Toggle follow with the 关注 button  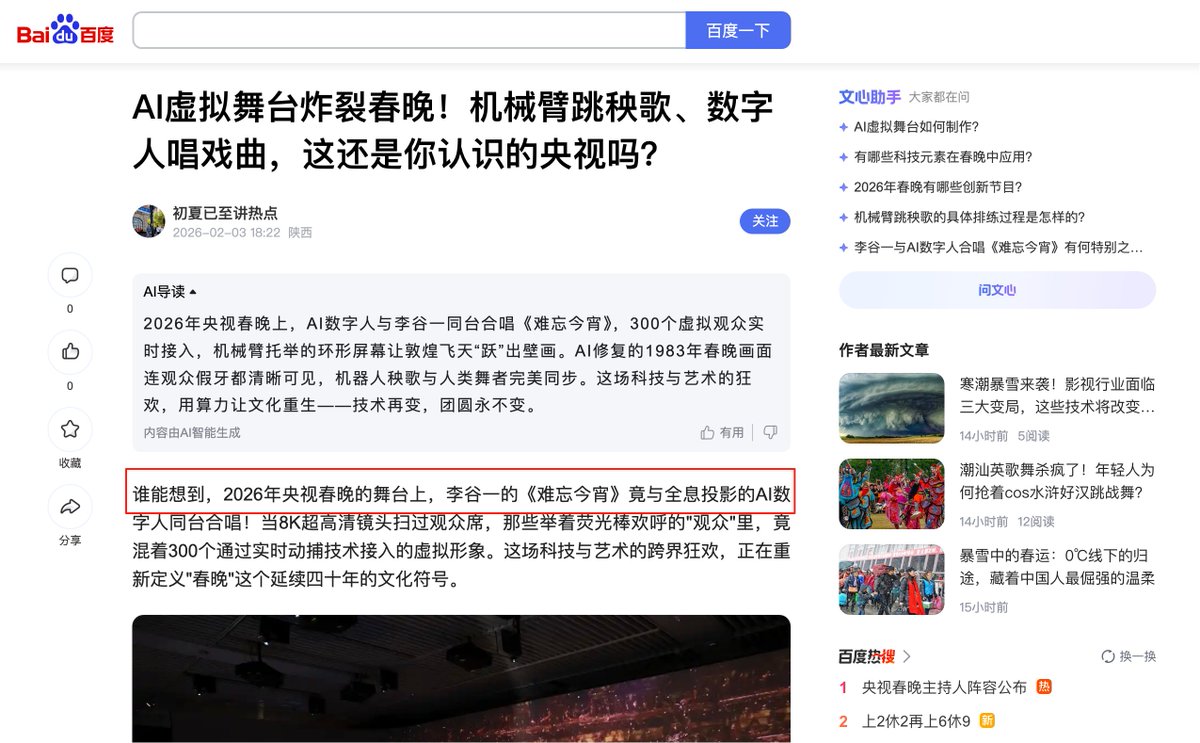(765, 221)
